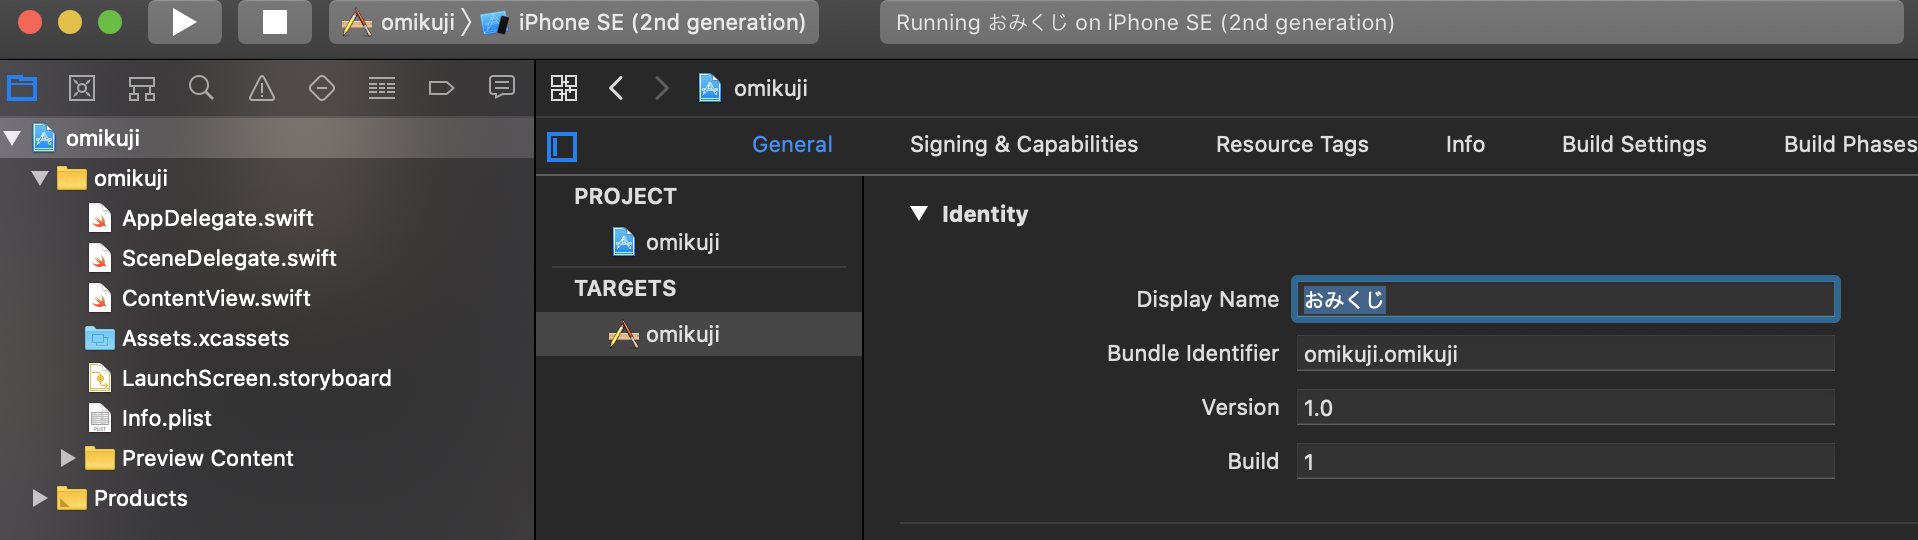Go forward in editor history
This screenshot has height=540, width=1918.
[661, 88]
